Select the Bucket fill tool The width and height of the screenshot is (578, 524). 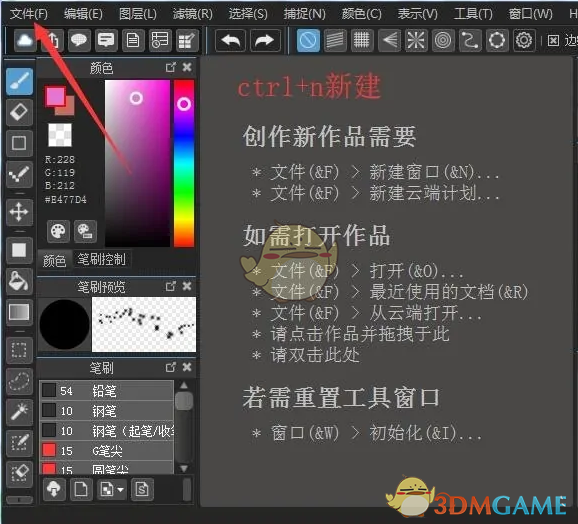click(x=19, y=281)
